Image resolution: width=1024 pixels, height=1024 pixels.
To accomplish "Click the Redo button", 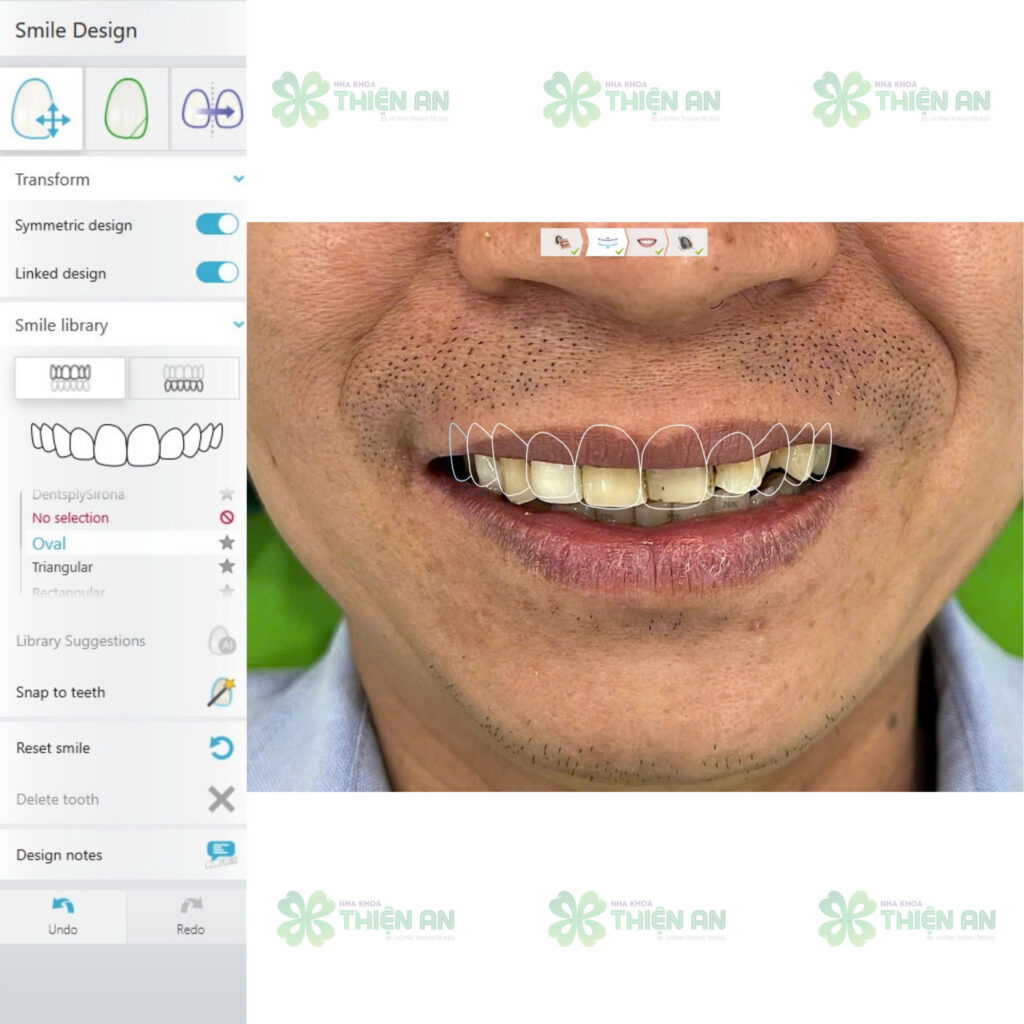I will click(x=190, y=915).
